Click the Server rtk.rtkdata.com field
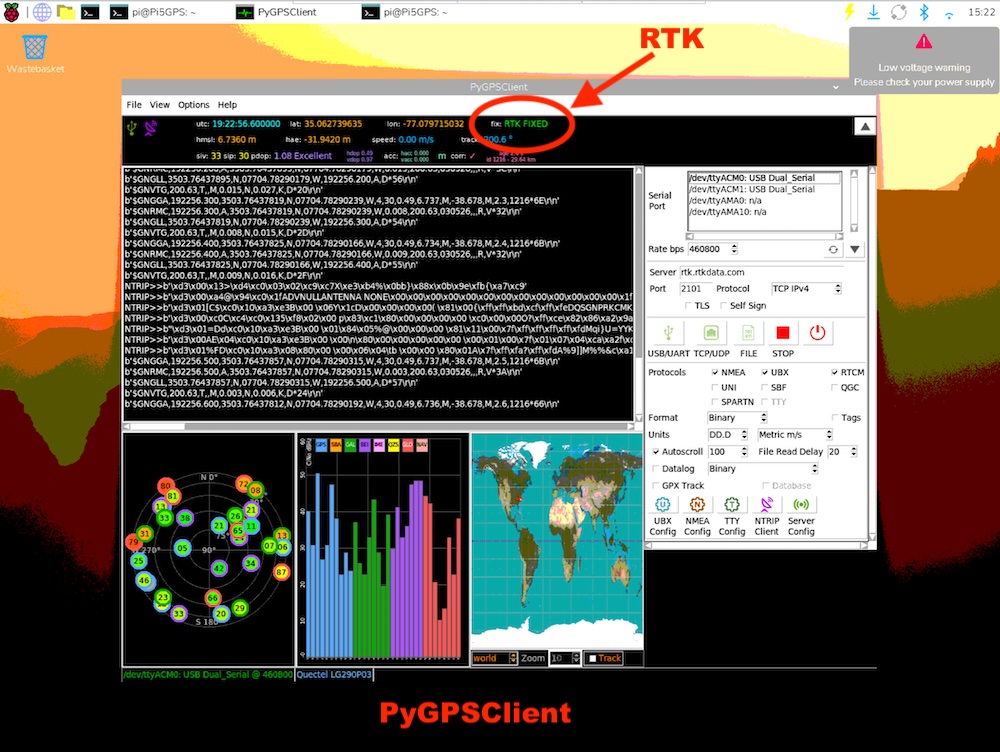The height and width of the screenshot is (752, 1000). point(761,272)
